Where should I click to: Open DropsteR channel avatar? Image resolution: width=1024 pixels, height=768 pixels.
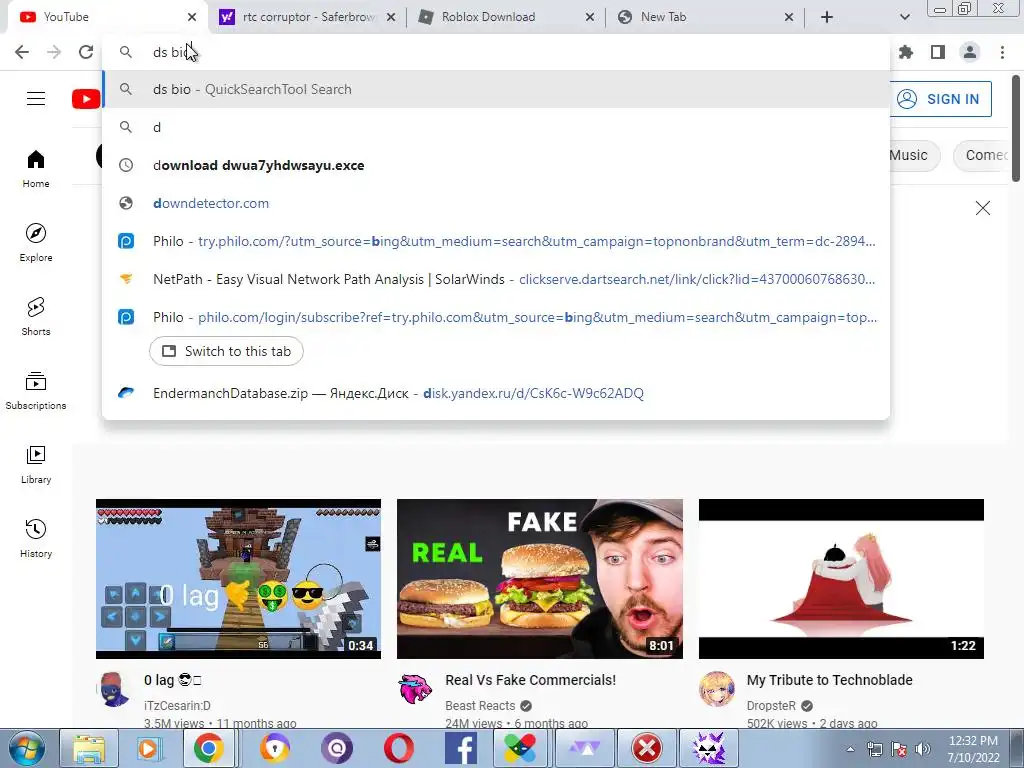coord(716,690)
